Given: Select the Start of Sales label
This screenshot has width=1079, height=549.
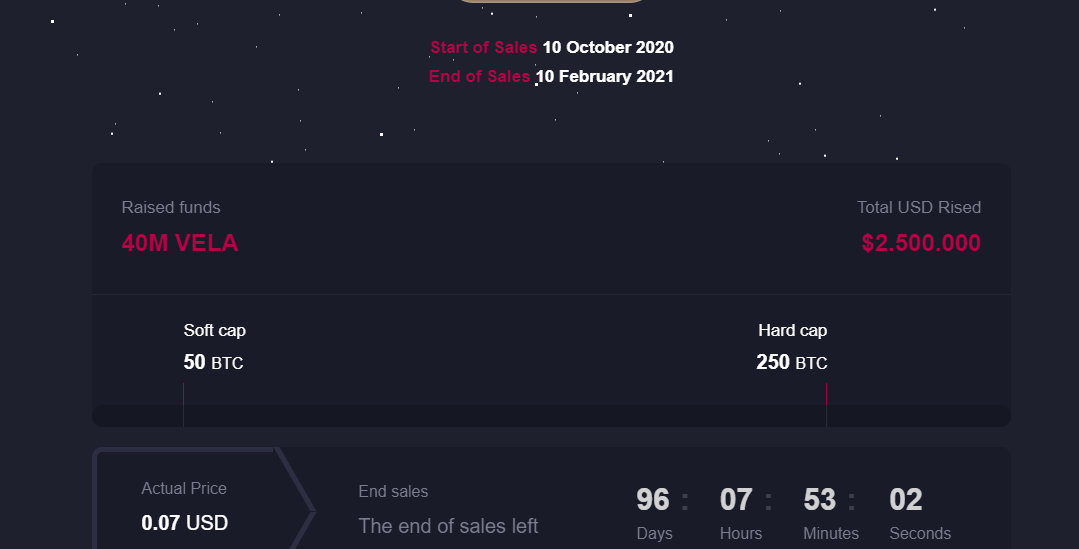Looking at the screenshot, I should tap(483, 47).
